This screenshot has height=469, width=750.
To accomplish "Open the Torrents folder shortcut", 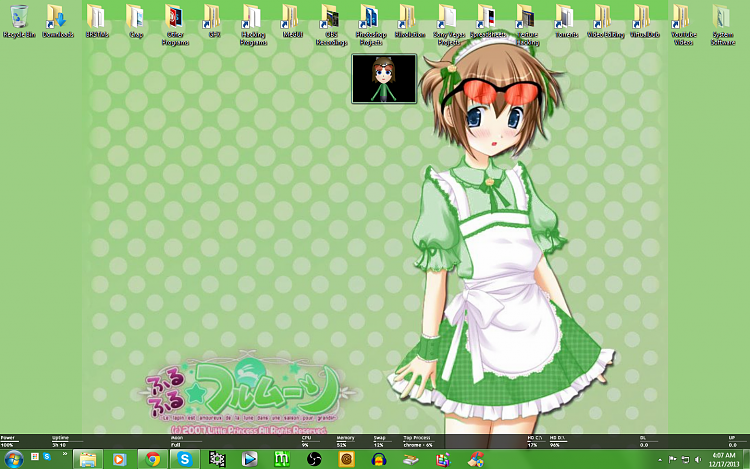I will (566, 21).
